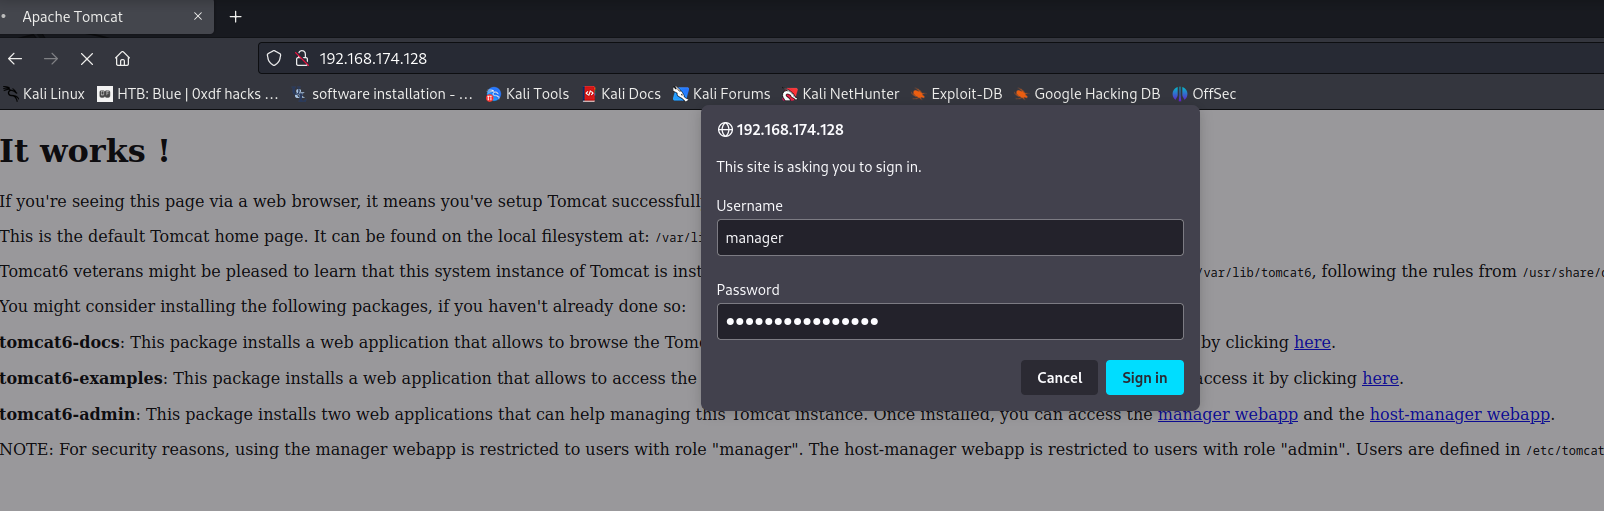Click the 'here' link in tomcat6-examples line
The height and width of the screenshot is (511, 1604).
coord(1380,378)
